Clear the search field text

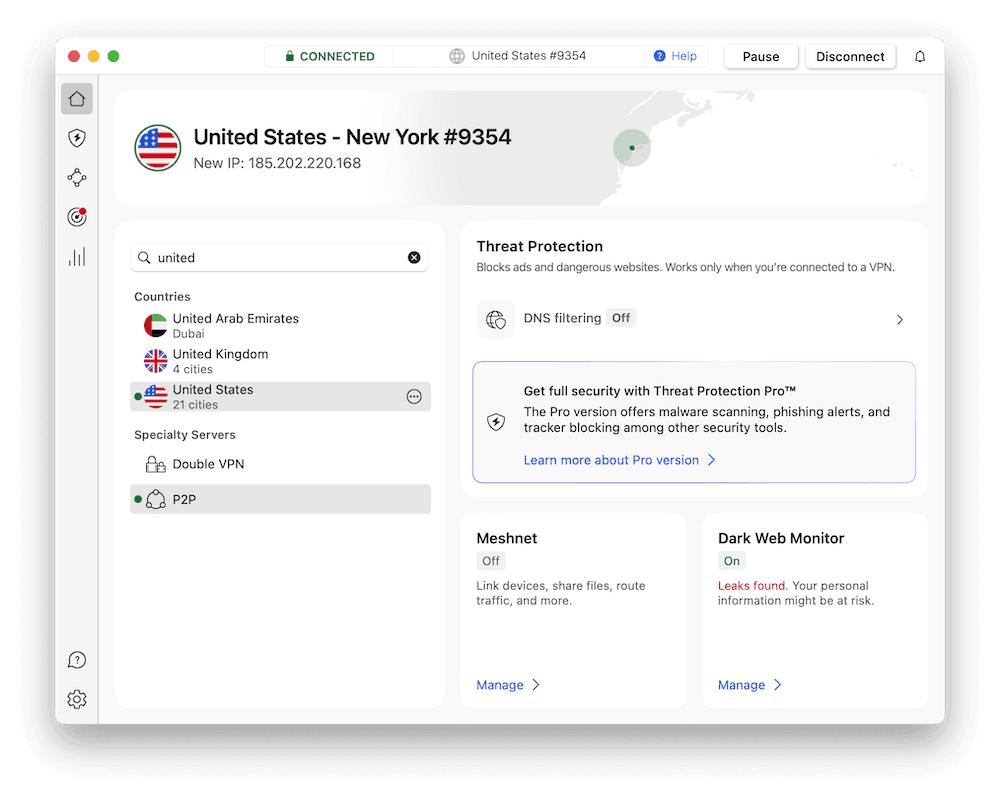[x=414, y=258]
